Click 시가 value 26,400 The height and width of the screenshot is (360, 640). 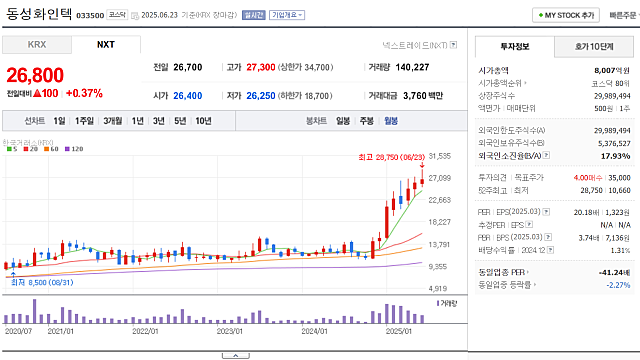tap(188, 96)
